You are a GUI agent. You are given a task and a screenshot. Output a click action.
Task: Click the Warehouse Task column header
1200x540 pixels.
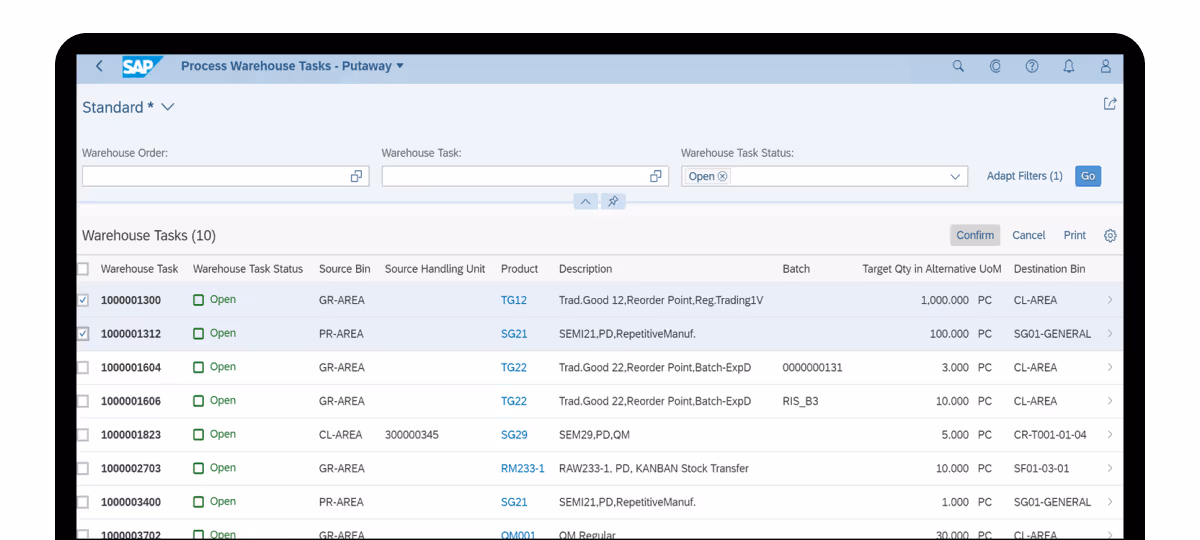coord(140,269)
